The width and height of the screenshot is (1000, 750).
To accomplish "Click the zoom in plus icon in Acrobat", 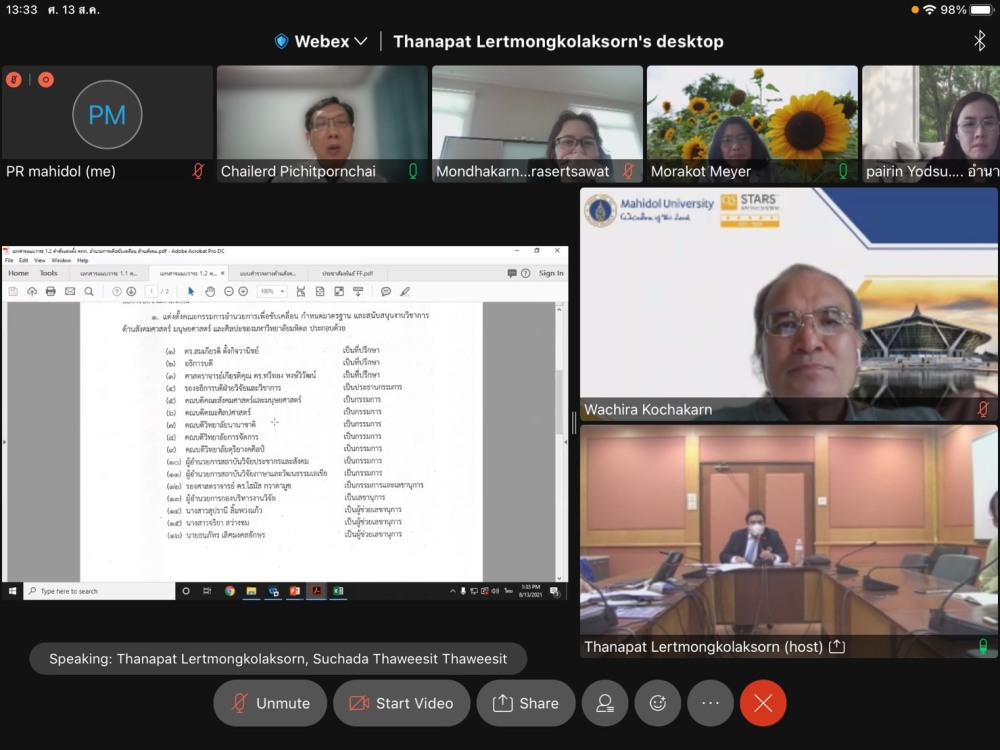I will (x=243, y=291).
